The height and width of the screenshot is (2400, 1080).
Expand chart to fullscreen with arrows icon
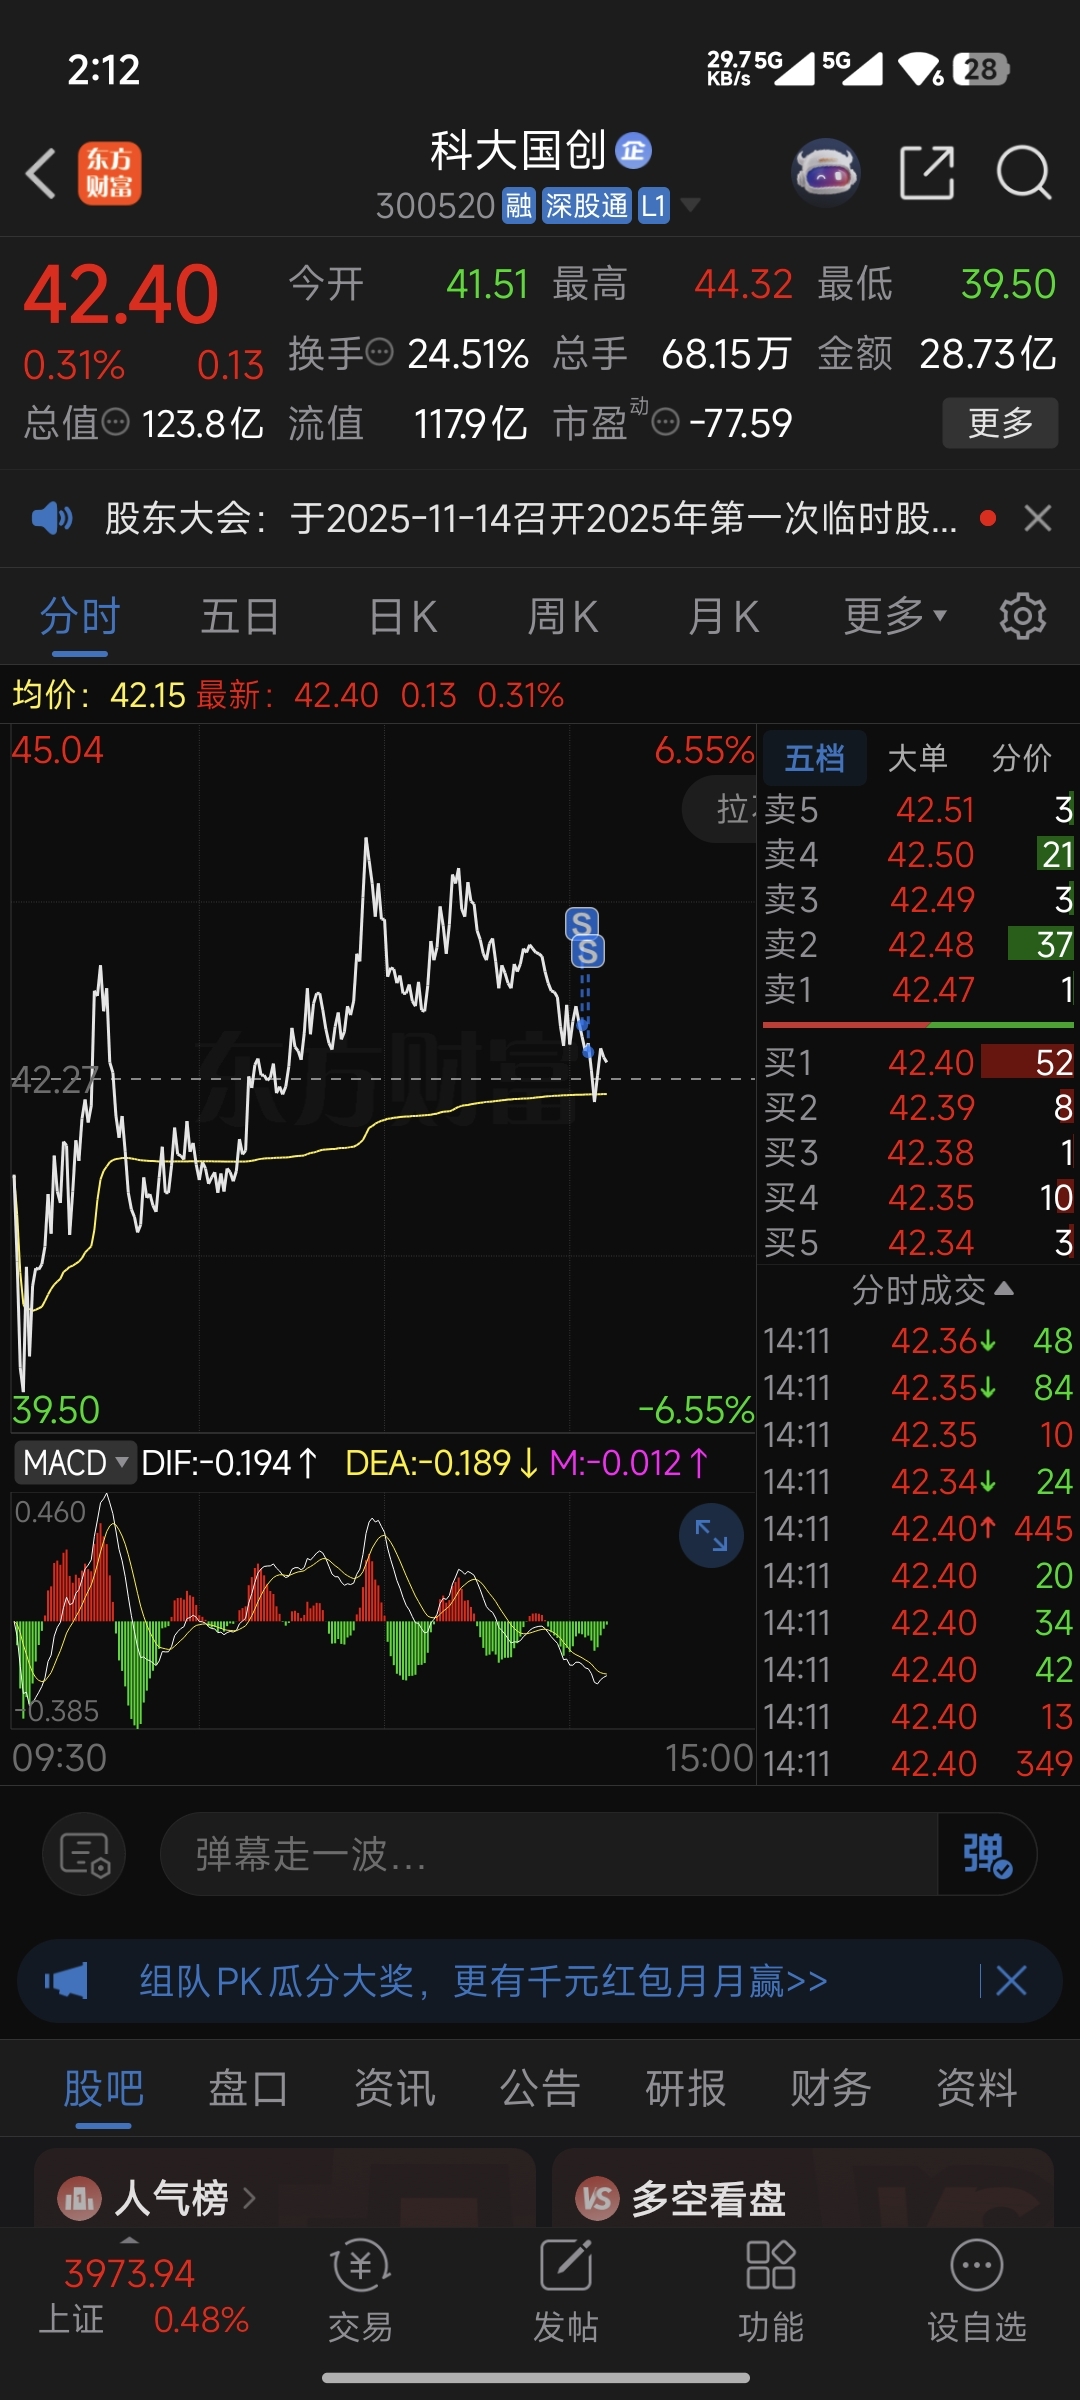[x=712, y=1535]
